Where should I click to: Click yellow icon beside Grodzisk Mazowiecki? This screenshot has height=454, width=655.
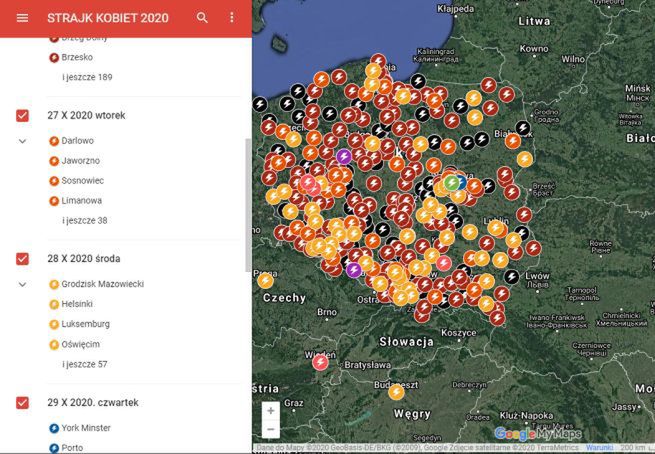click(x=54, y=284)
